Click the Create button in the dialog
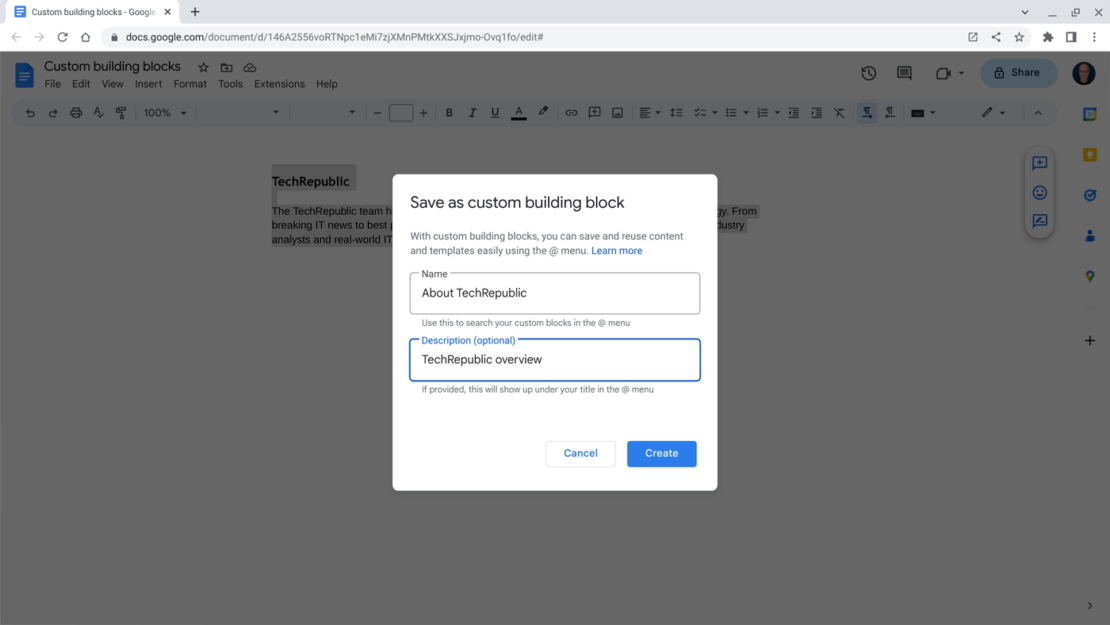1110x625 pixels. point(661,453)
